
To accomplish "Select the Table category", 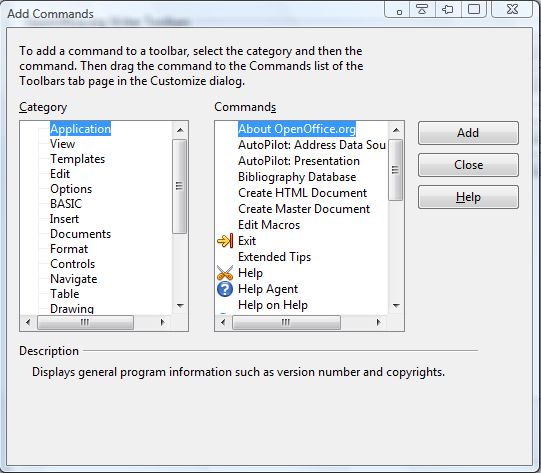I will (x=65, y=294).
